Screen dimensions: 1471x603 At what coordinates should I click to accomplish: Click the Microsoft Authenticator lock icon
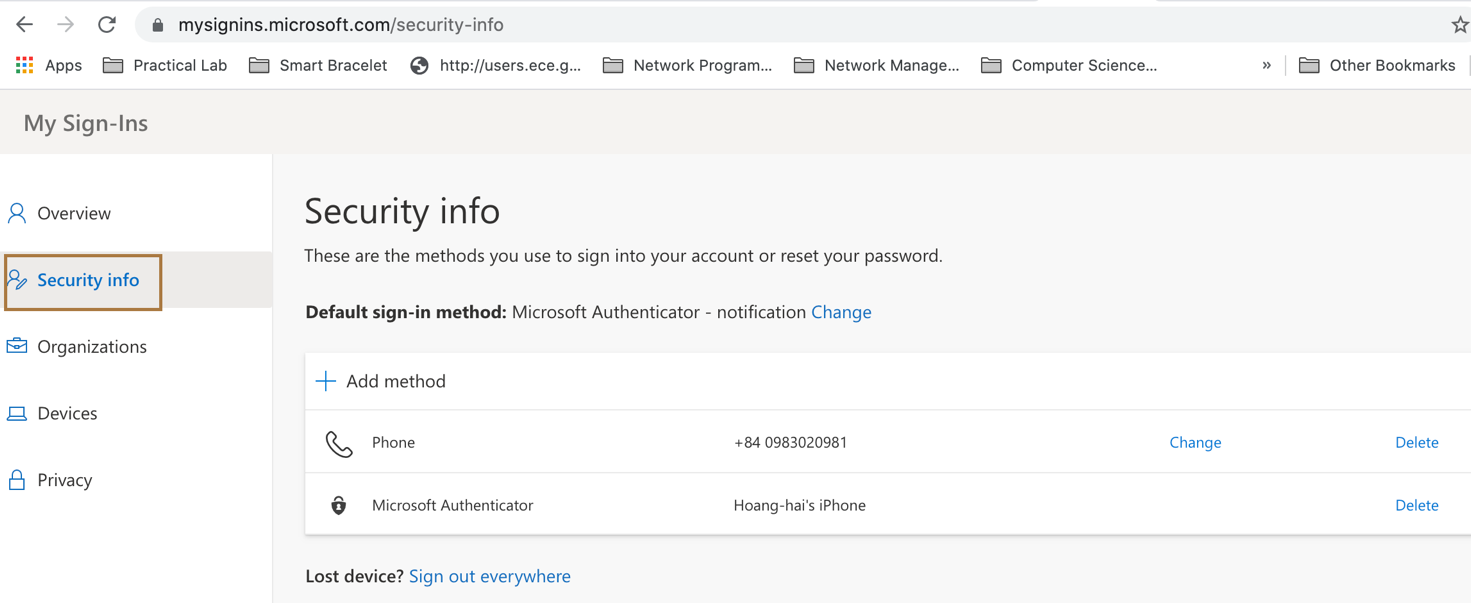click(339, 506)
